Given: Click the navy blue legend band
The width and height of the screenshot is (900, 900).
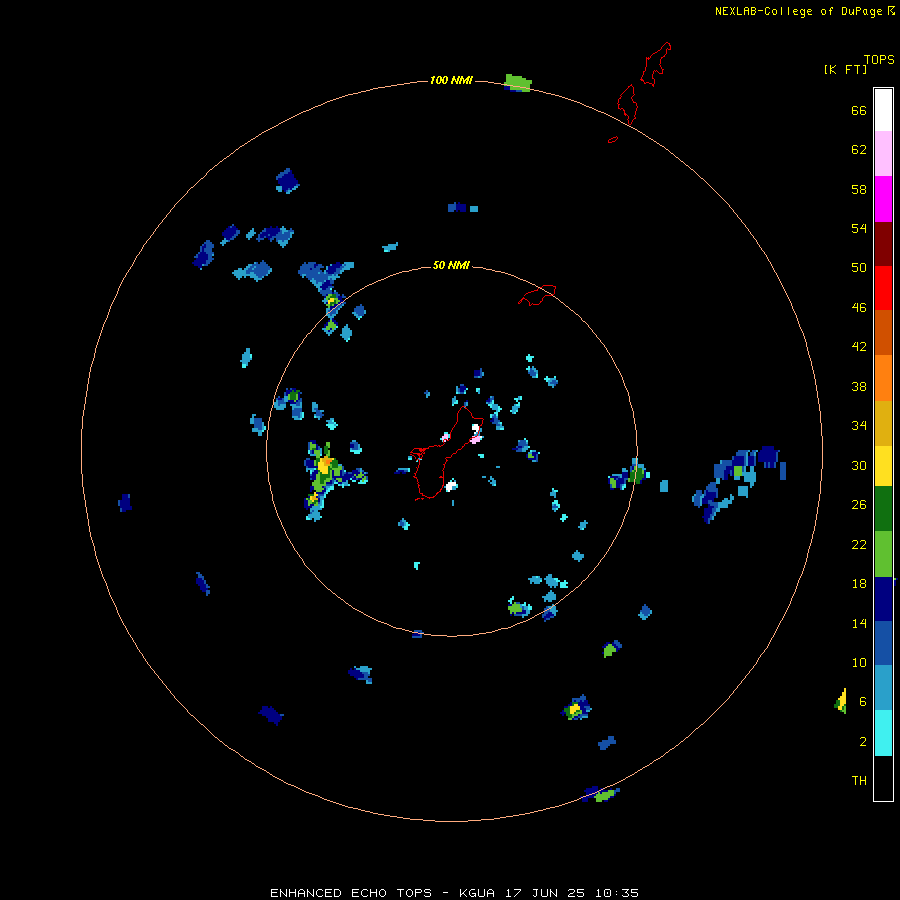Looking at the screenshot, I should click(x=883, y=599).
